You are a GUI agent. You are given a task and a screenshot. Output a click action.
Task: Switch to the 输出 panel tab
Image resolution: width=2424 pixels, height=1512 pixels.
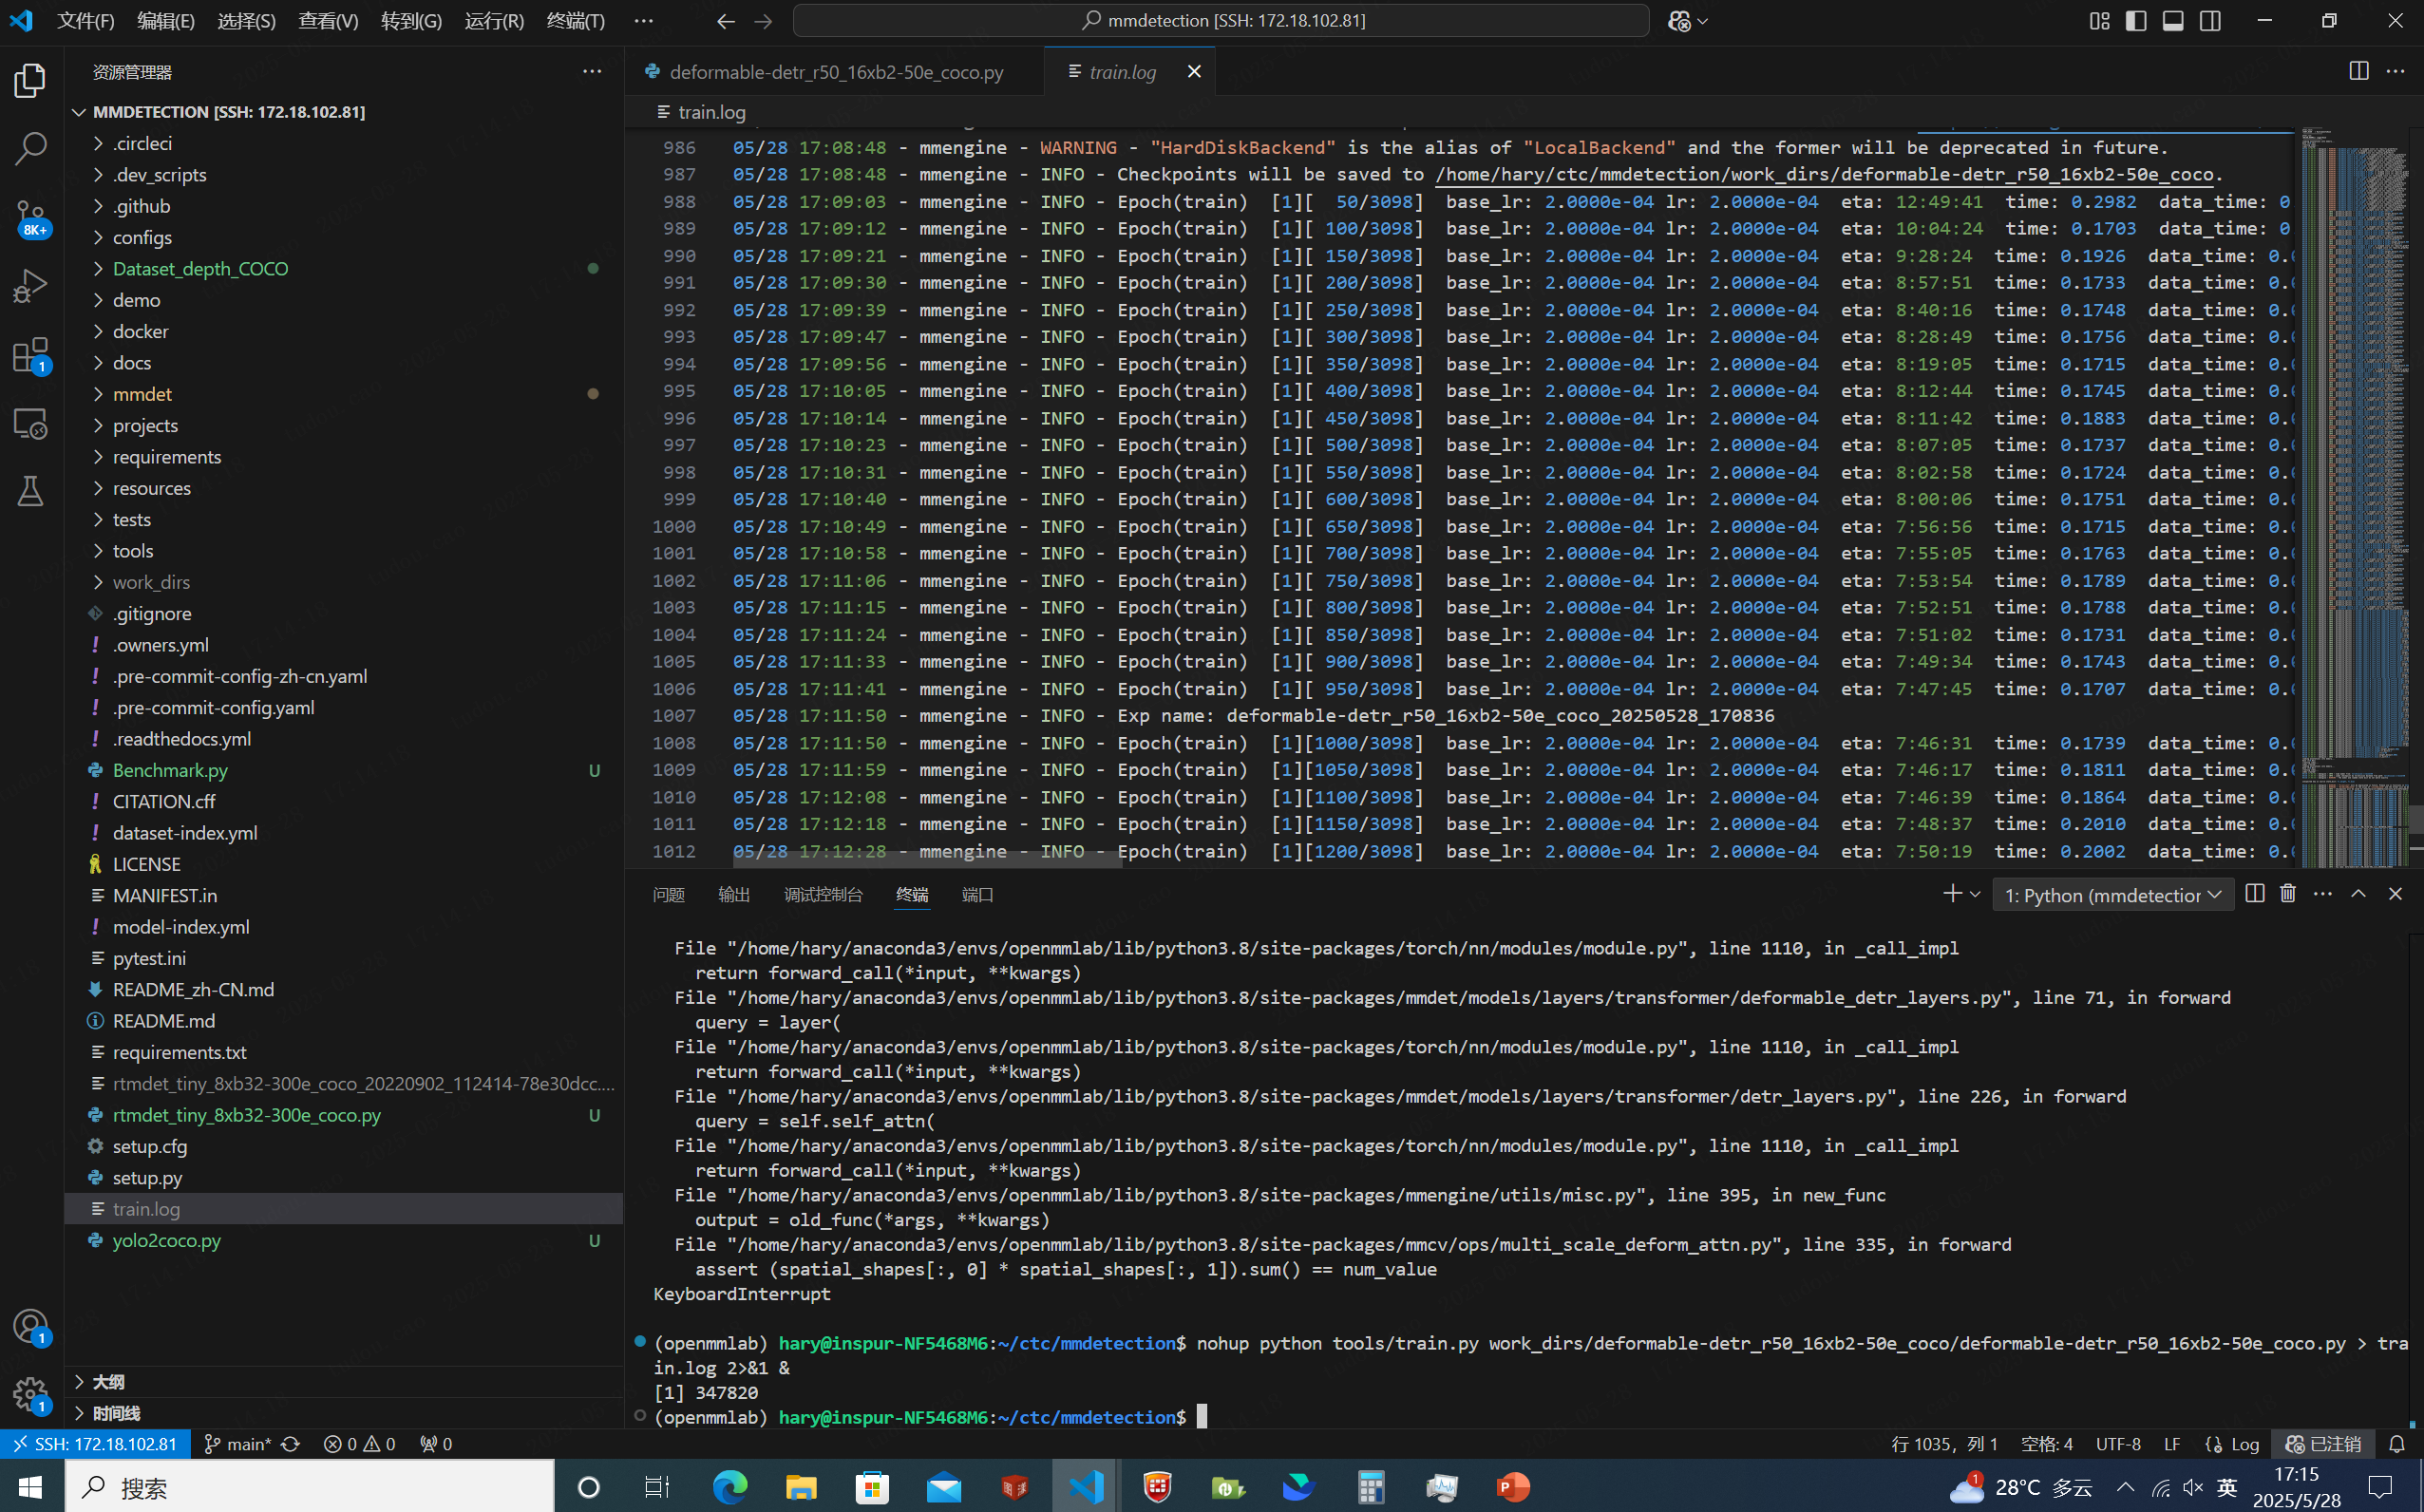coord(733,895)
